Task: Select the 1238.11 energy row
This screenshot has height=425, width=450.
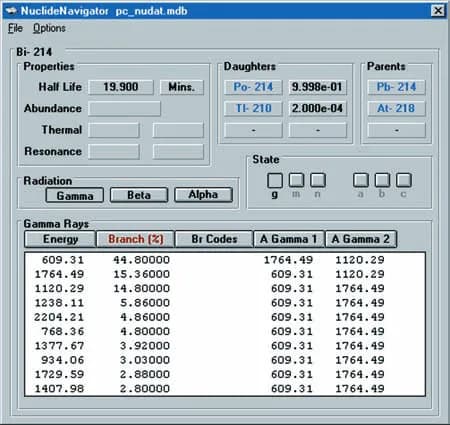Action: [x=225, y=303]
